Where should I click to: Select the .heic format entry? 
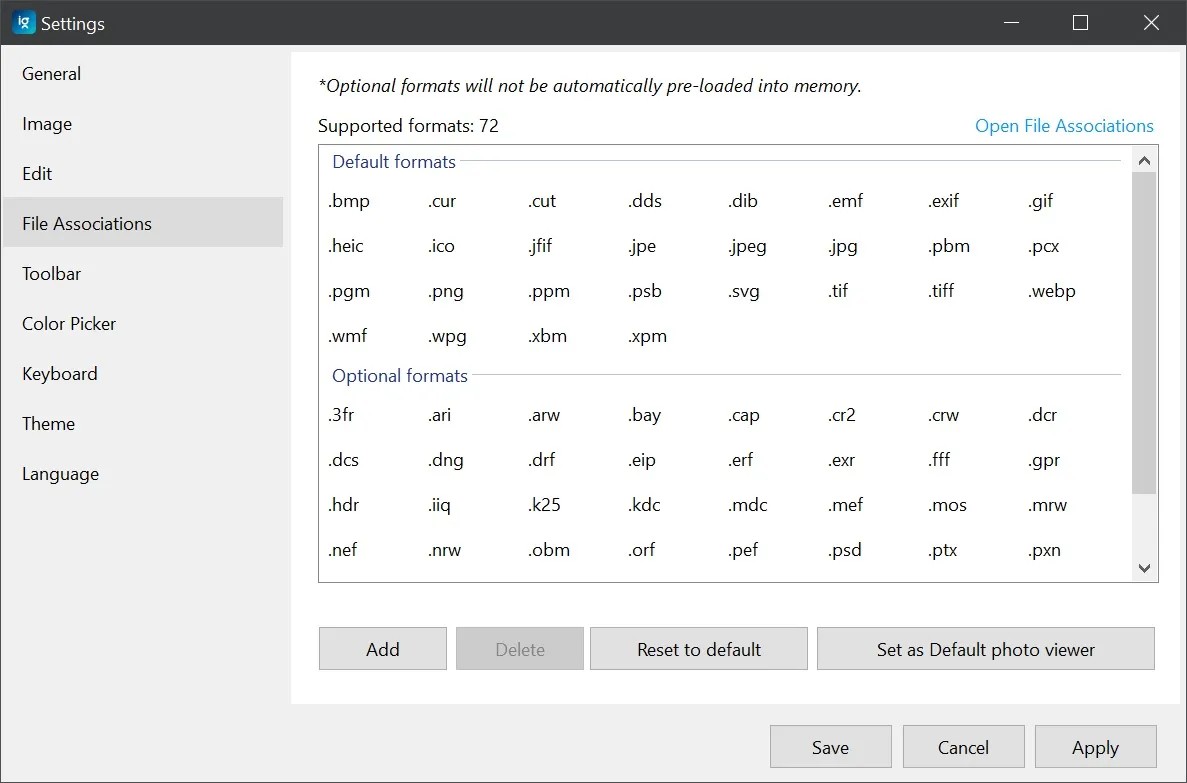point(346,246)
